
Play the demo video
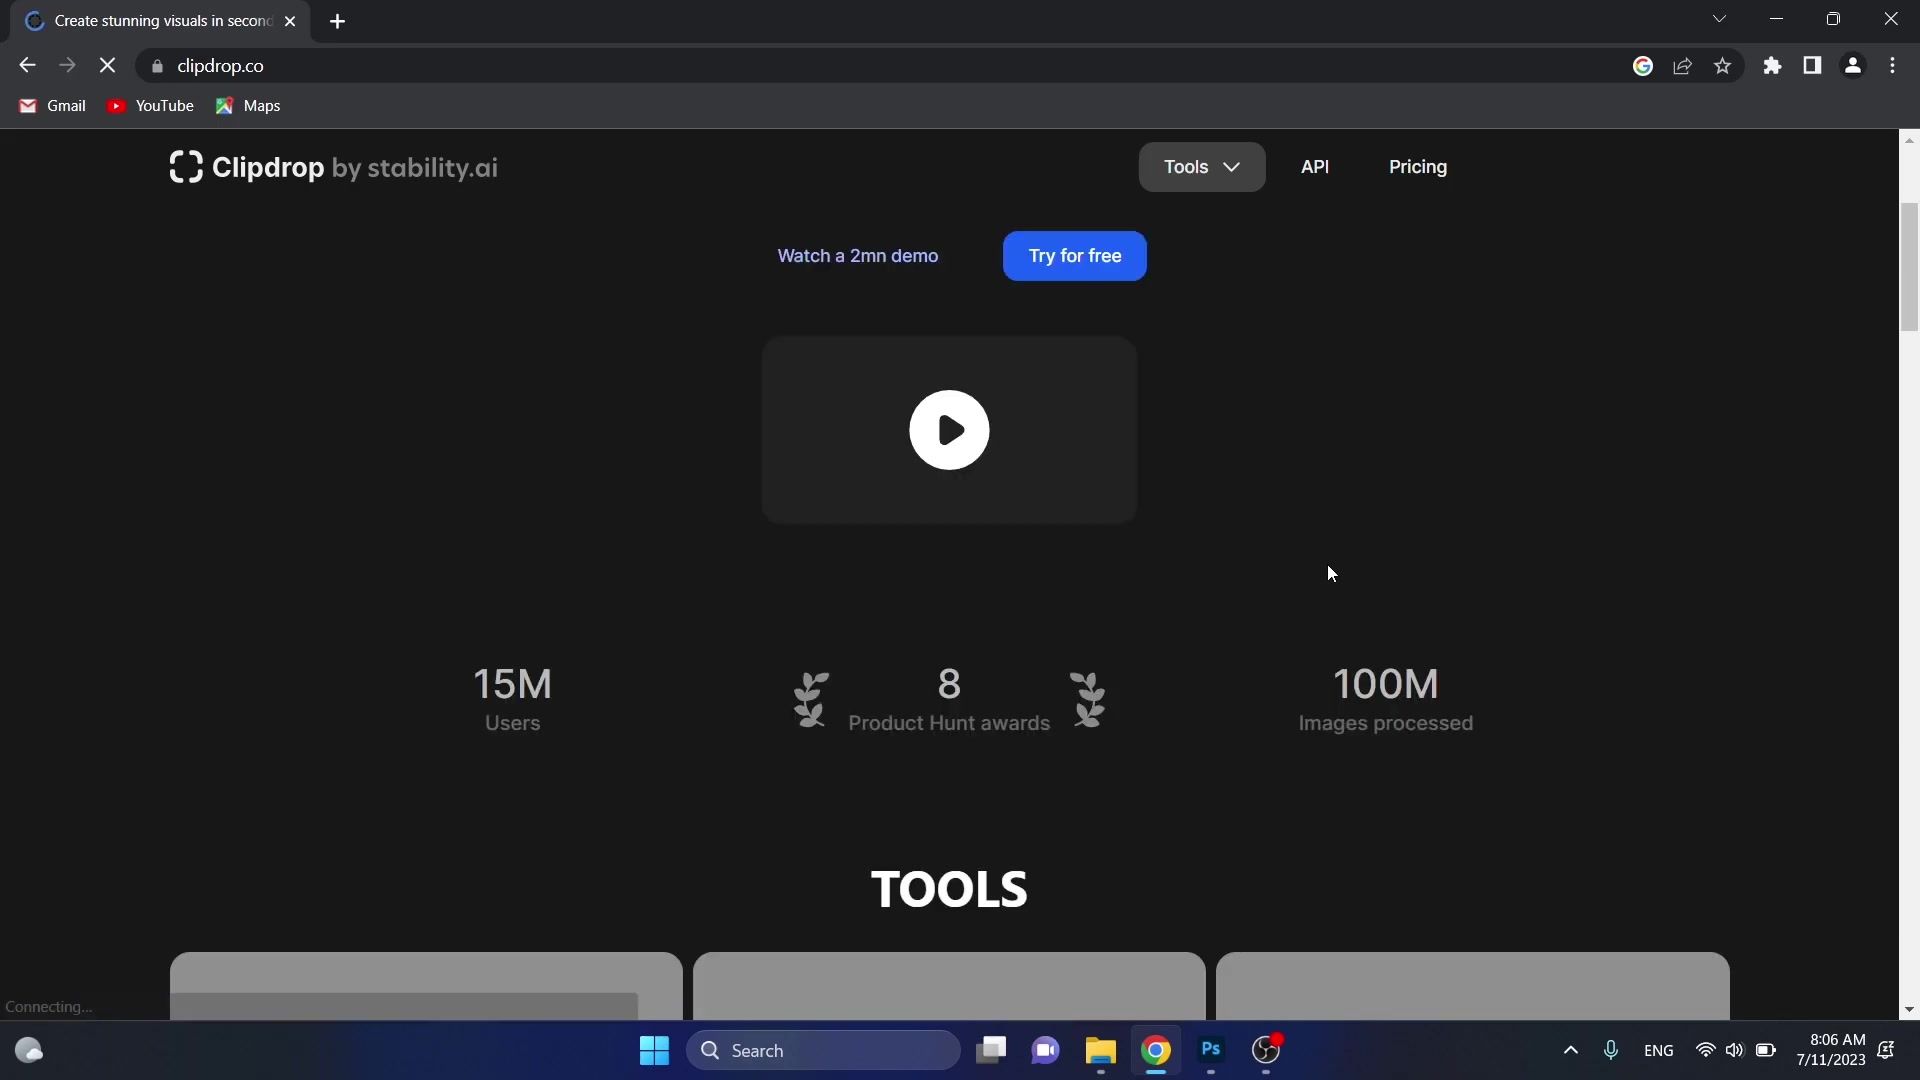pyautogui.click(x=949, y=430)
